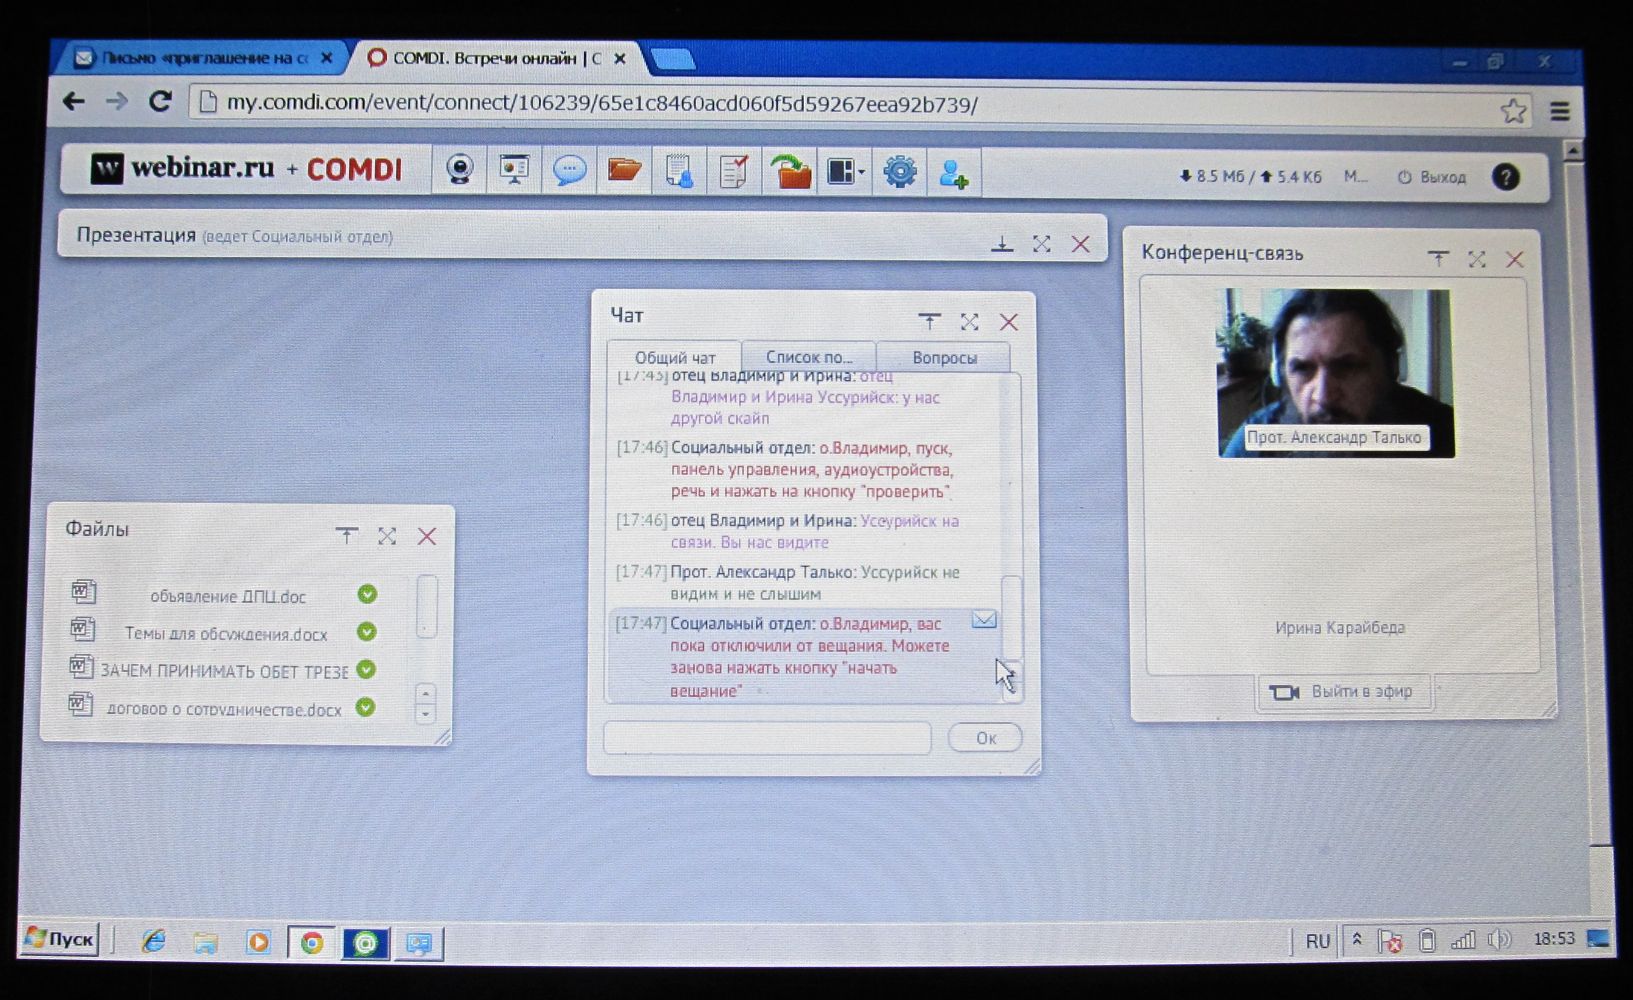
Task: Select the Список по... tab in chat
Action: [x=809, y=357]
